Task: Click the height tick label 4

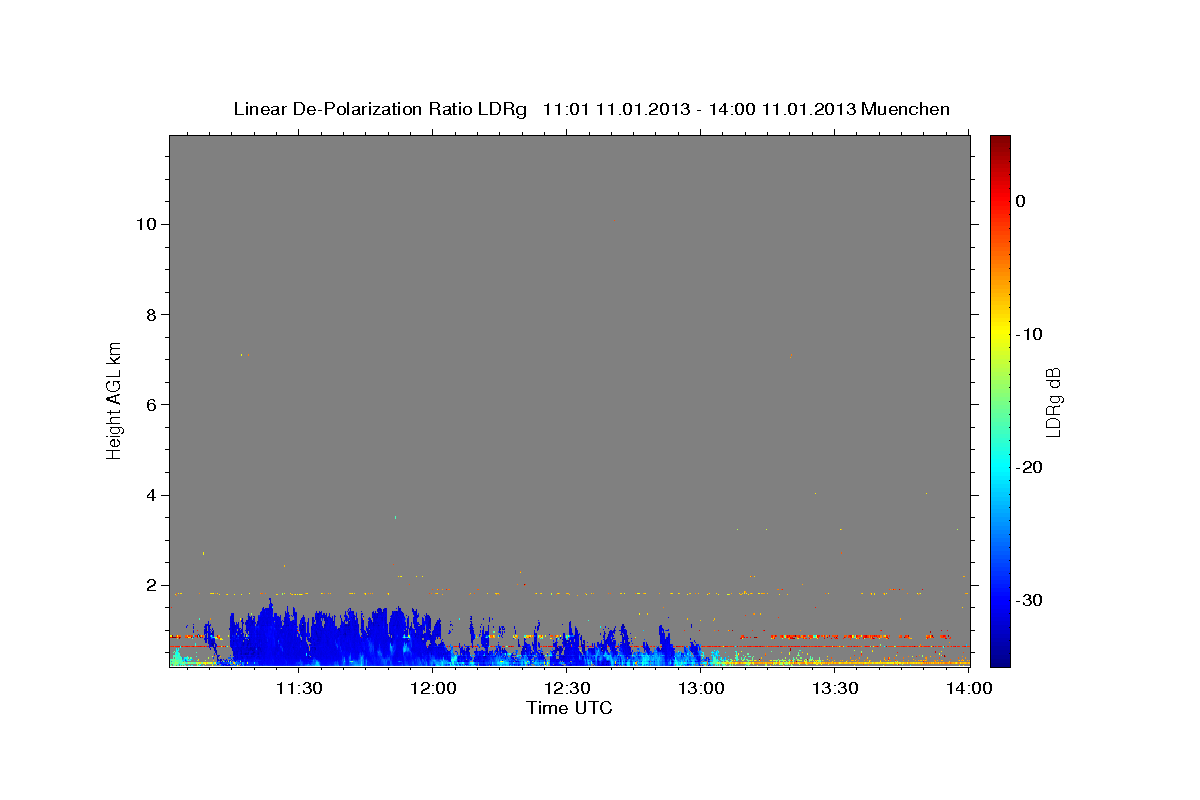Action: pyautogui.click(x=151, y=495)
